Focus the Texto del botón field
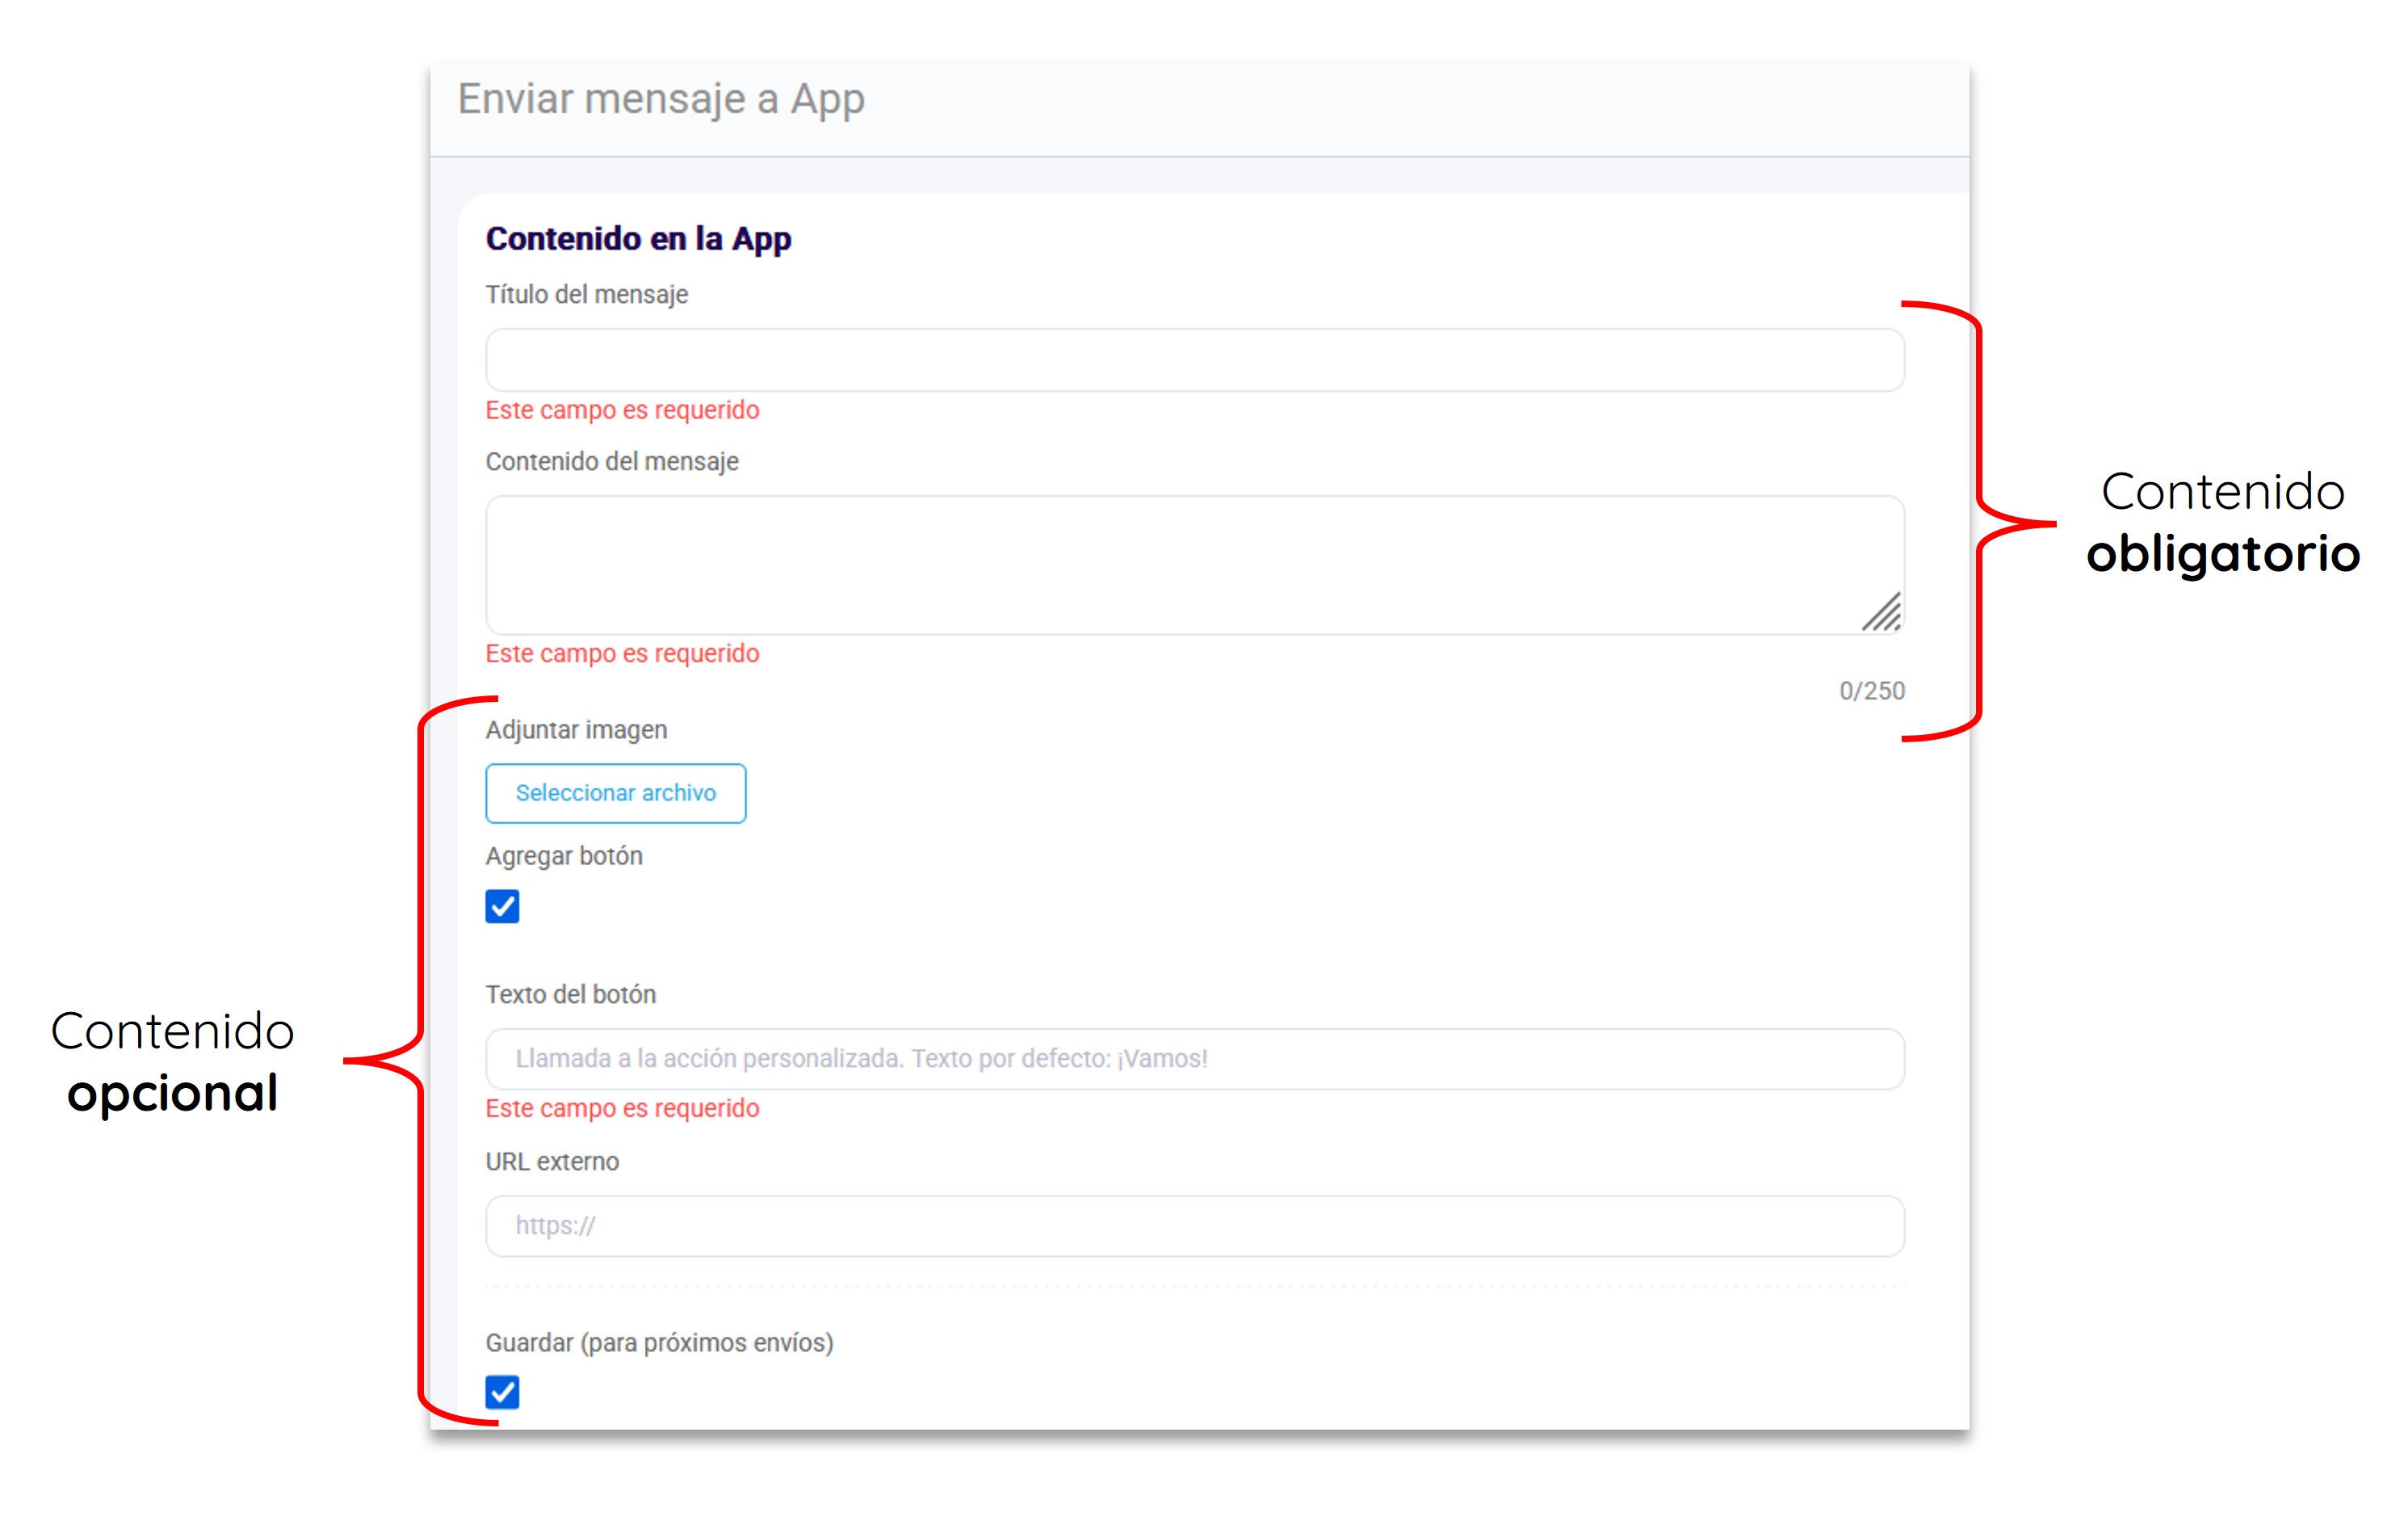 point(1194,1059)
